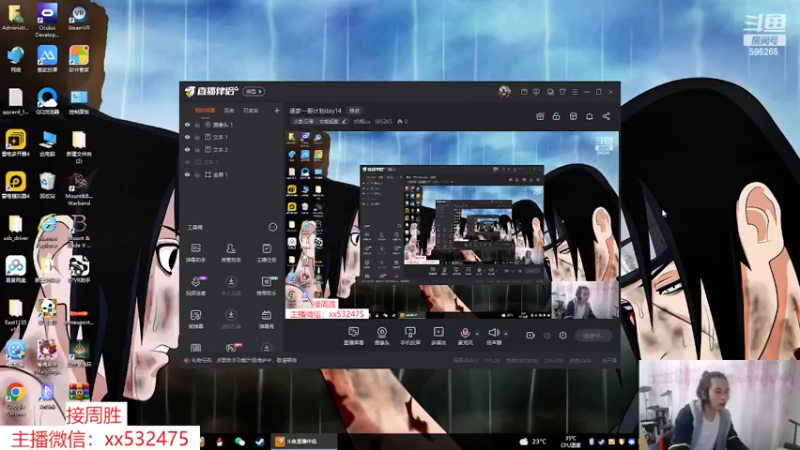Edit the stream category with the pencil icon

pos(344,121)
